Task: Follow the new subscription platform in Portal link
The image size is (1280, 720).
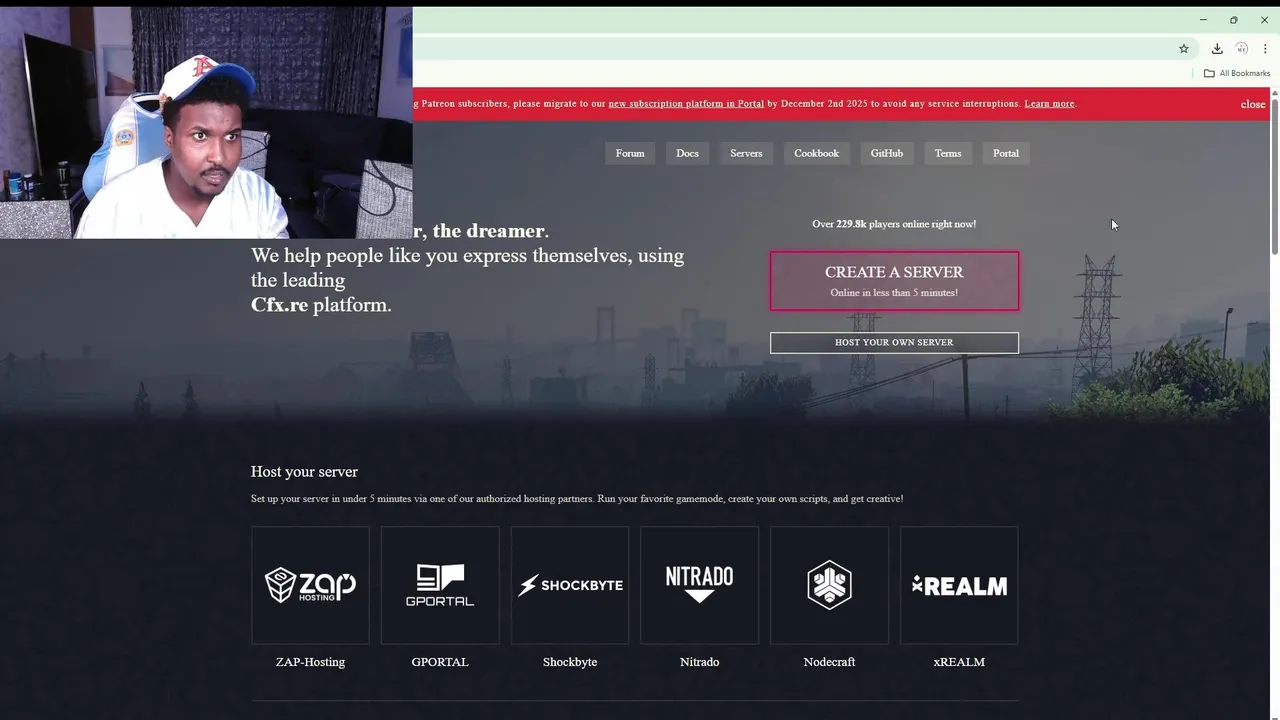Action: tap(686, 104)
